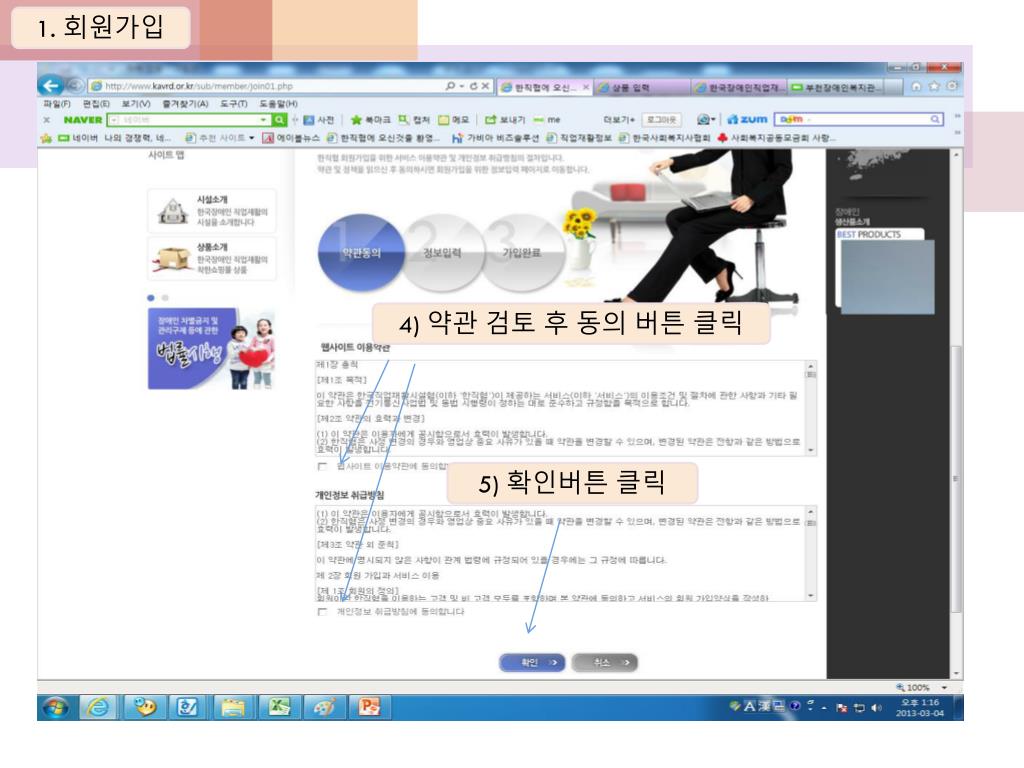The image size is (1024, 768).
Task: Click the browser back arrow button
Action: click(x=50, y=85)
